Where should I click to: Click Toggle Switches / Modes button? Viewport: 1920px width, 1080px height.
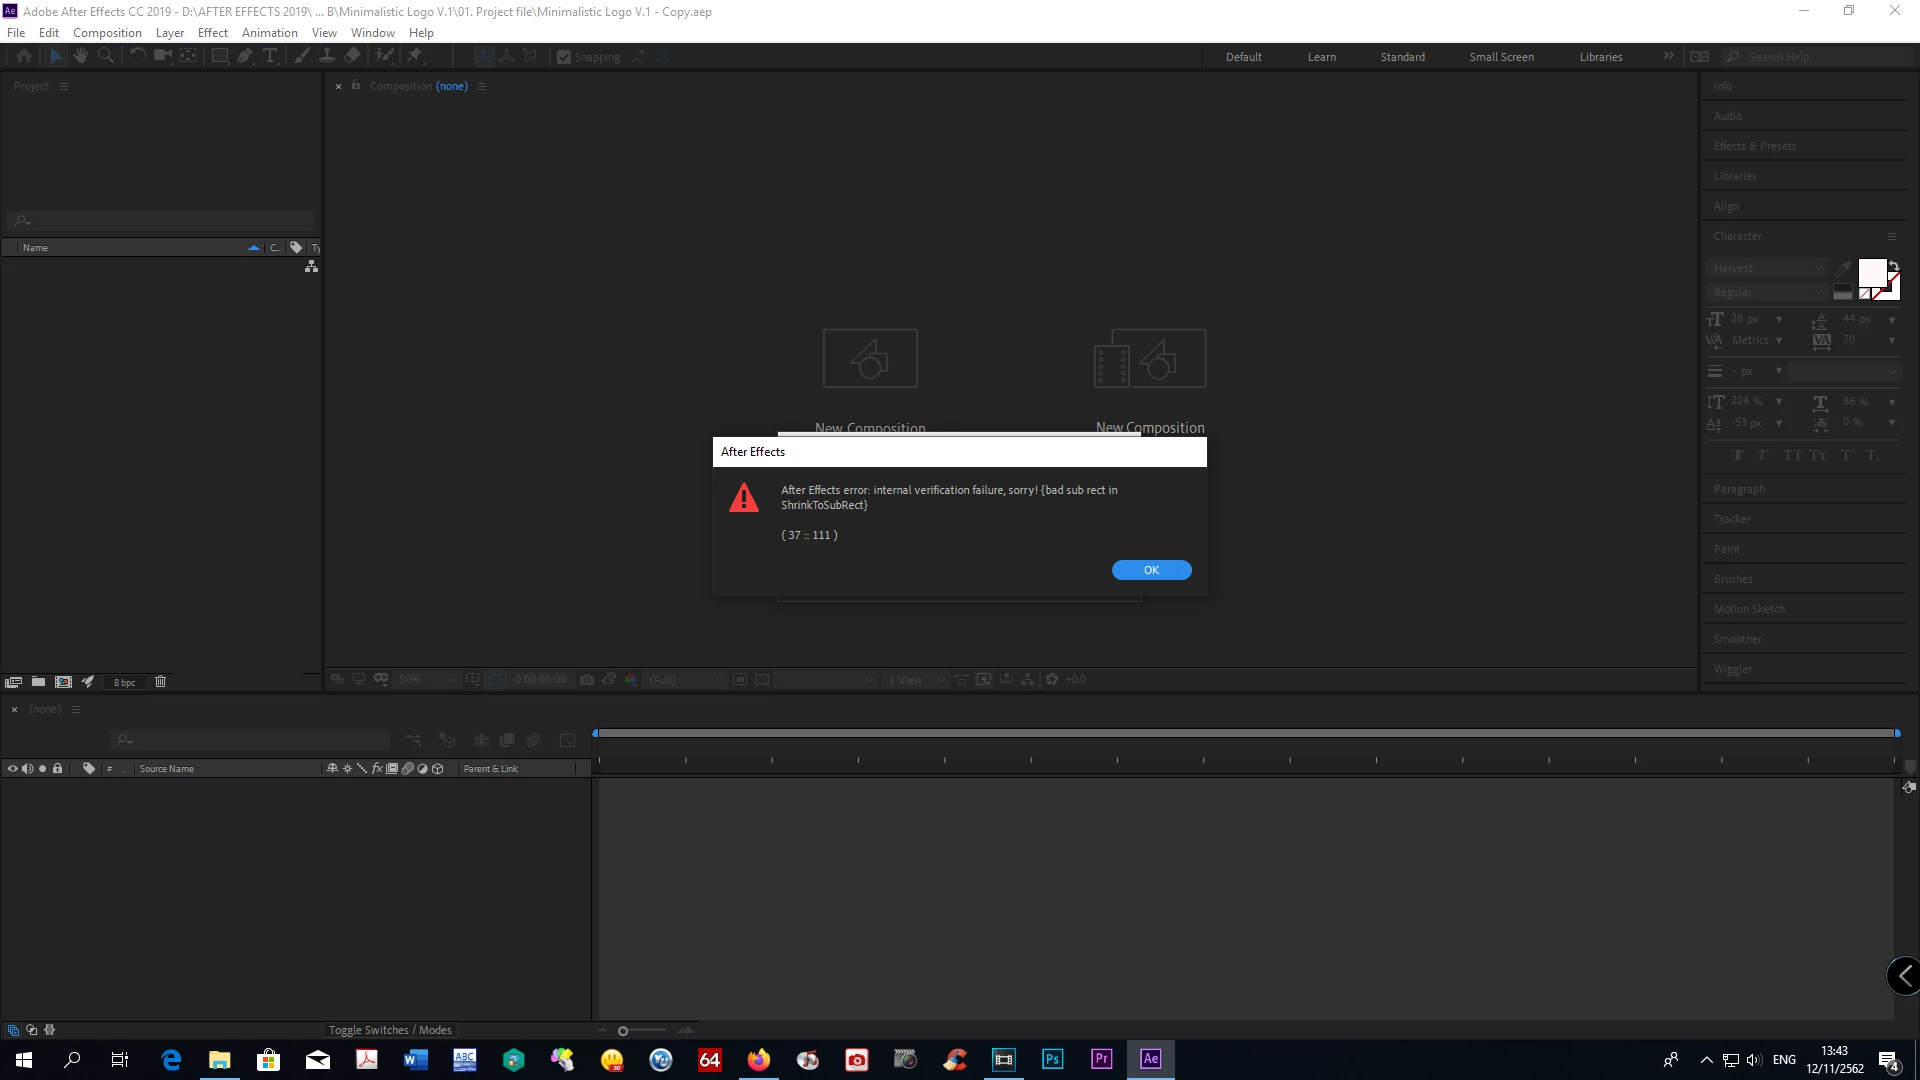[x=390, y=1030]
